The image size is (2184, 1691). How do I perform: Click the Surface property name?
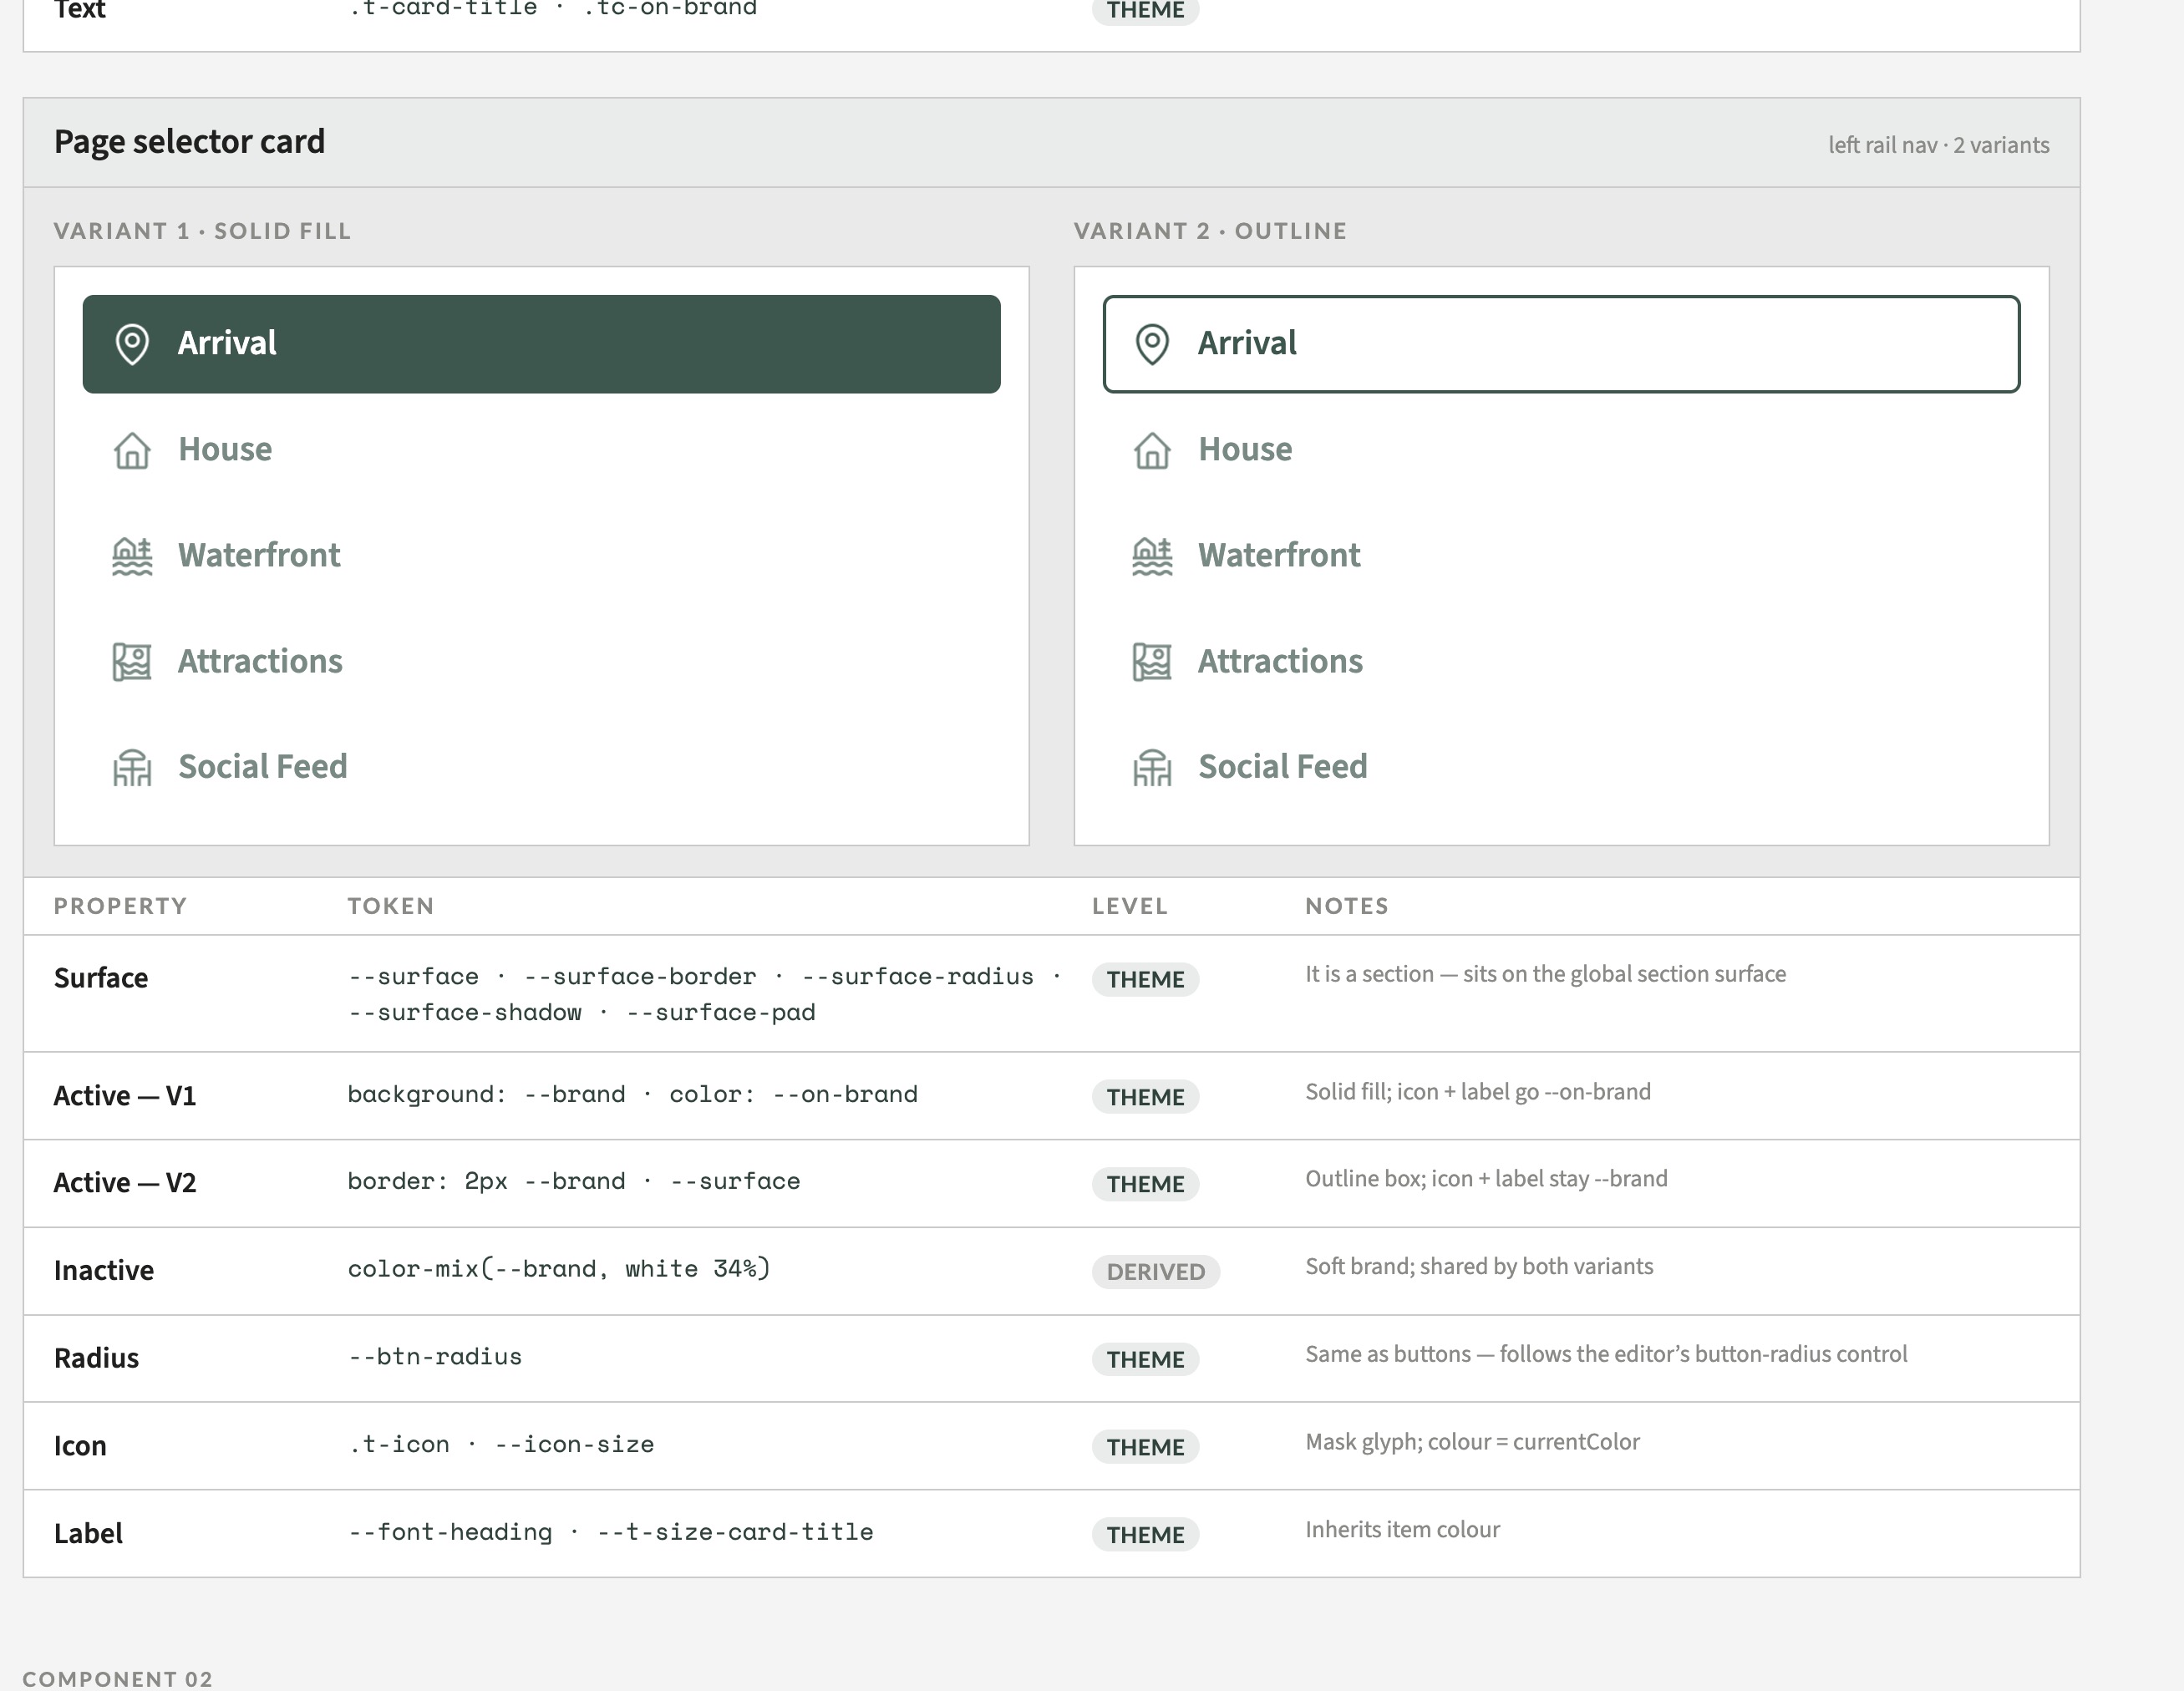pyautogui.click(x=101, y=978)
